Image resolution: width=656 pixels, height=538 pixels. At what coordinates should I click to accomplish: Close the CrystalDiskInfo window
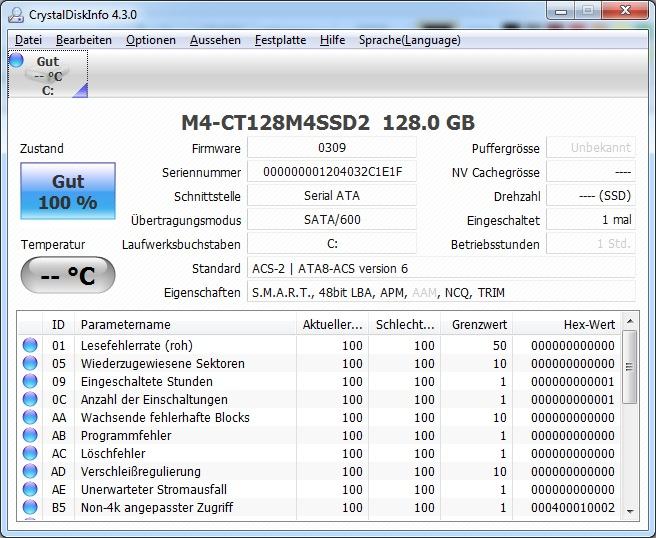pyautogui.click(x=625, y=10)
